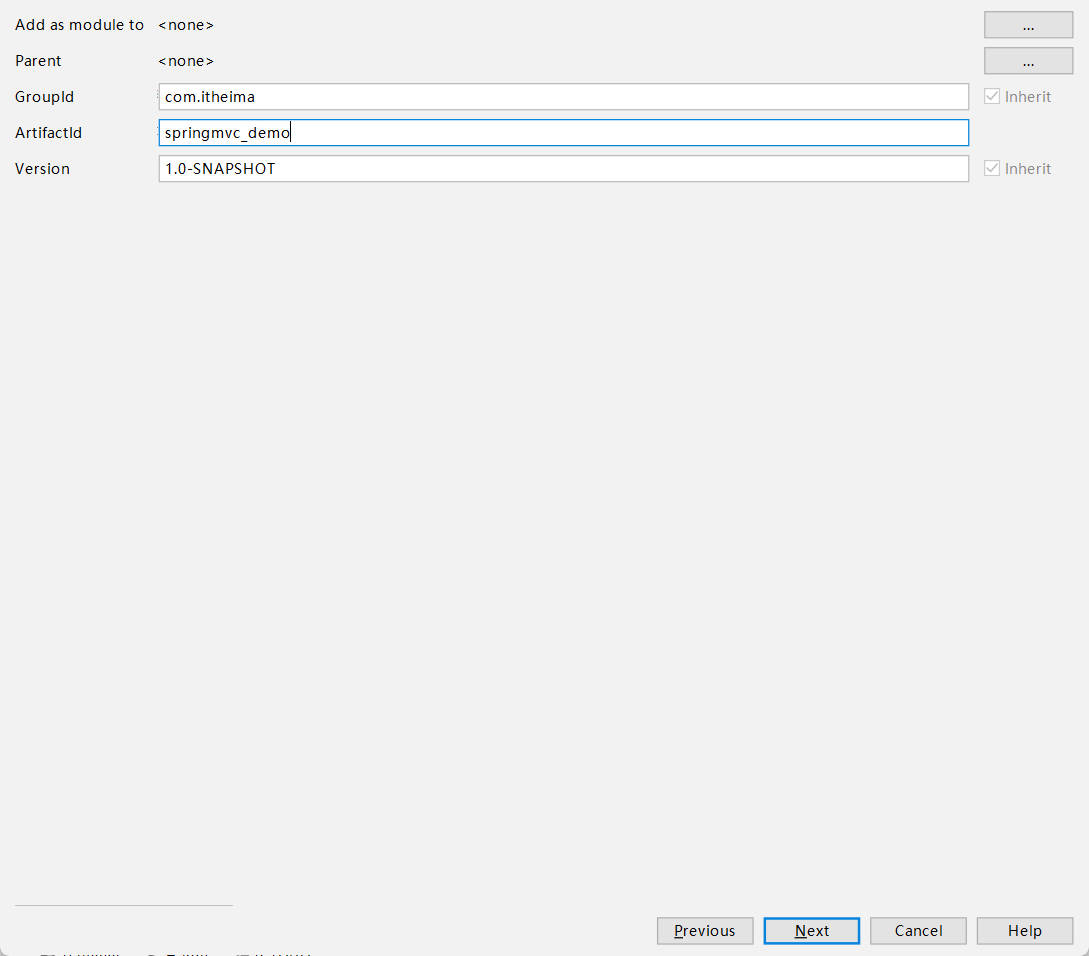Click the browse button for Add as module to

[1028, 25]
